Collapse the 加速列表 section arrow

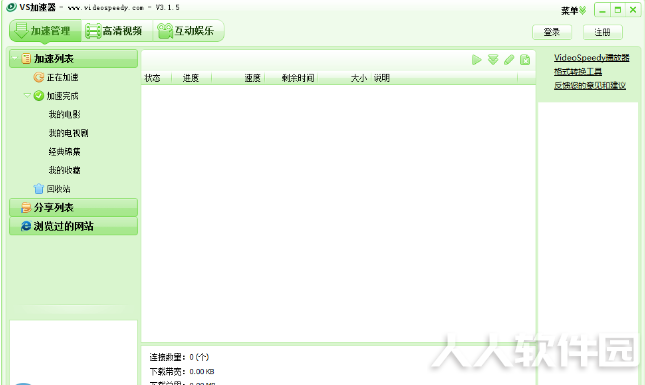(x=15, y=59)
